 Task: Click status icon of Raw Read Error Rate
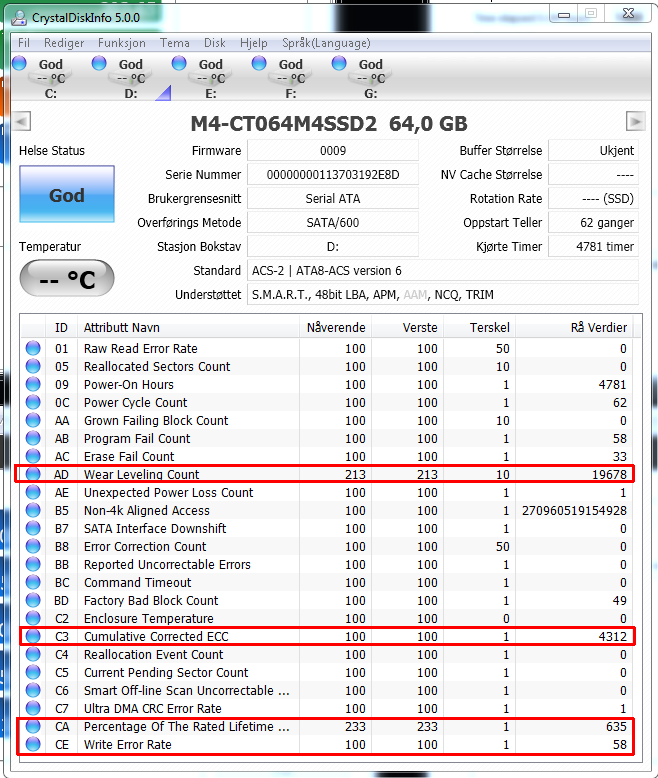coord(33,348)
